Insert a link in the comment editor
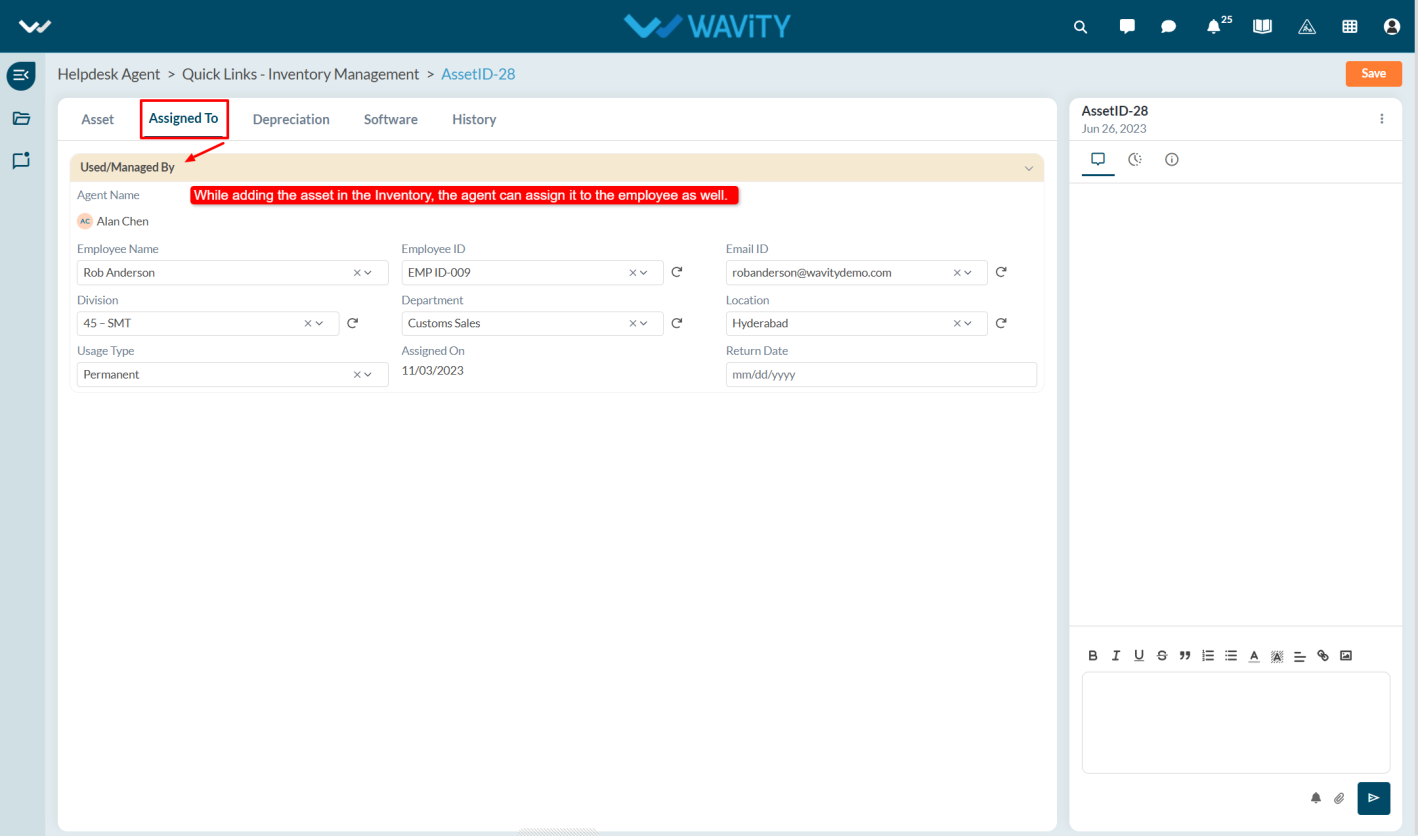The image size is (1418, 836). [x=1323, y=656]
